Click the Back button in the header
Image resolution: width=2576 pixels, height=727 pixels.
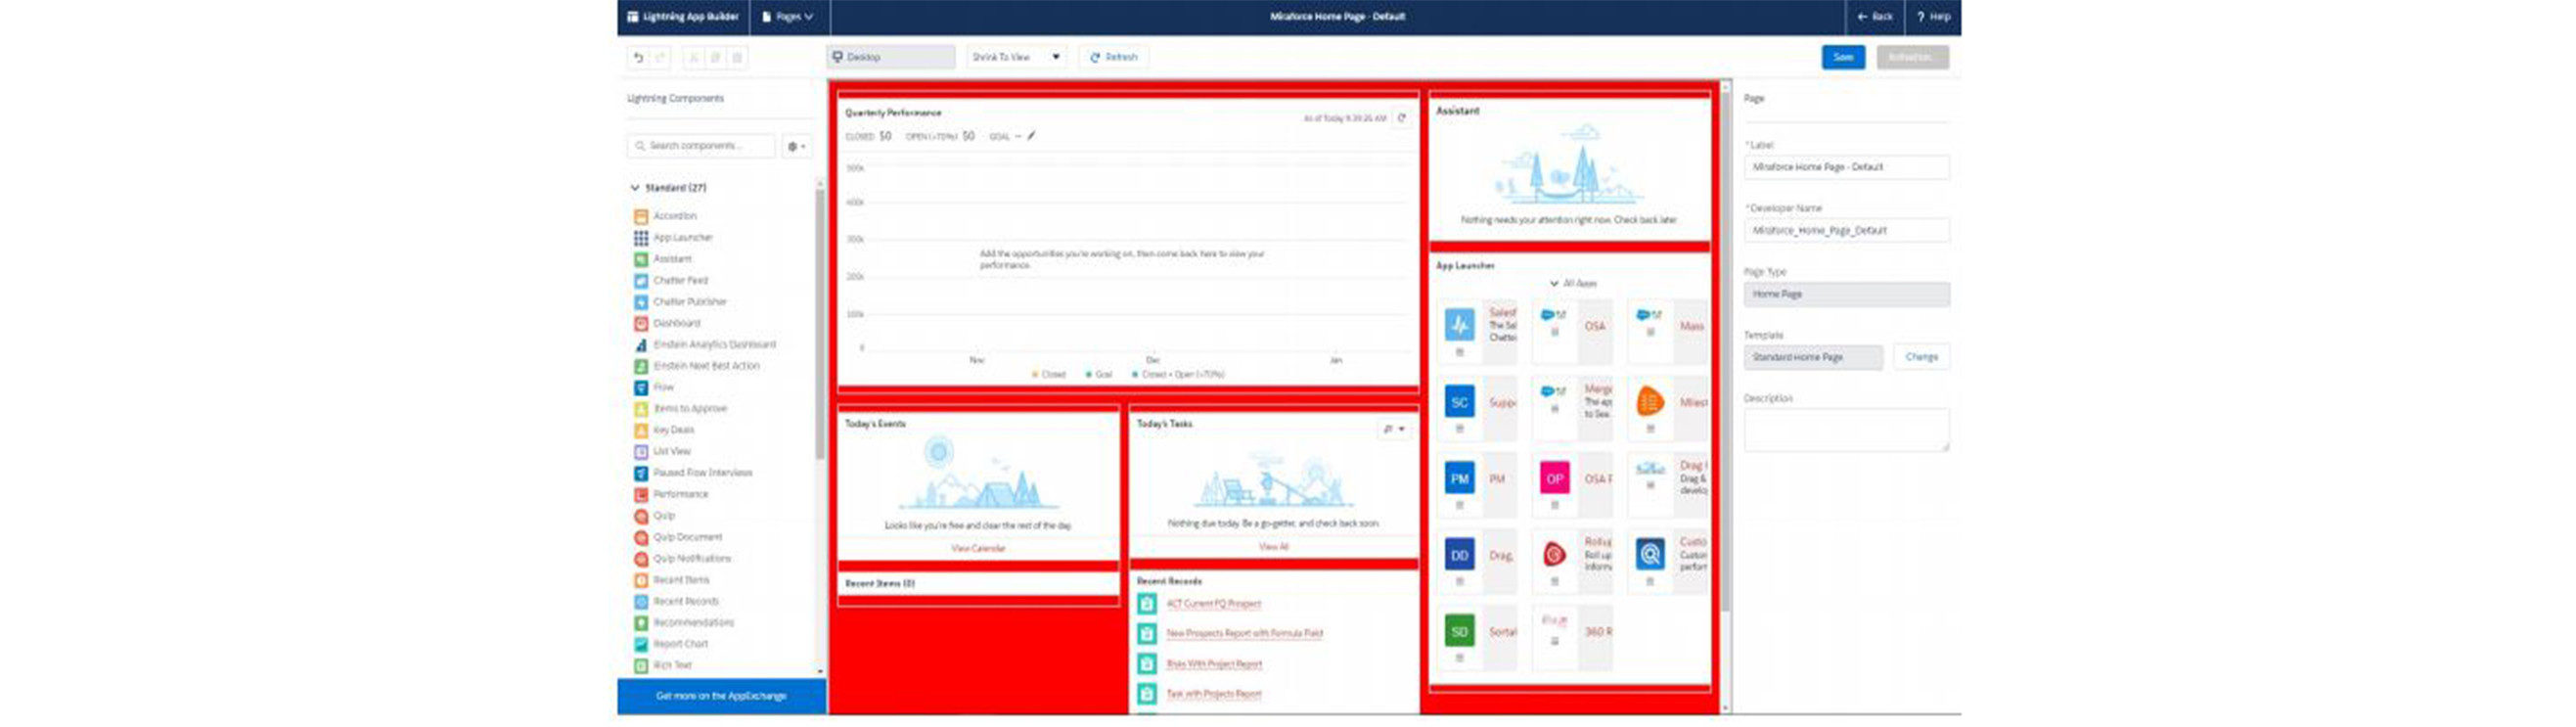1875,17
